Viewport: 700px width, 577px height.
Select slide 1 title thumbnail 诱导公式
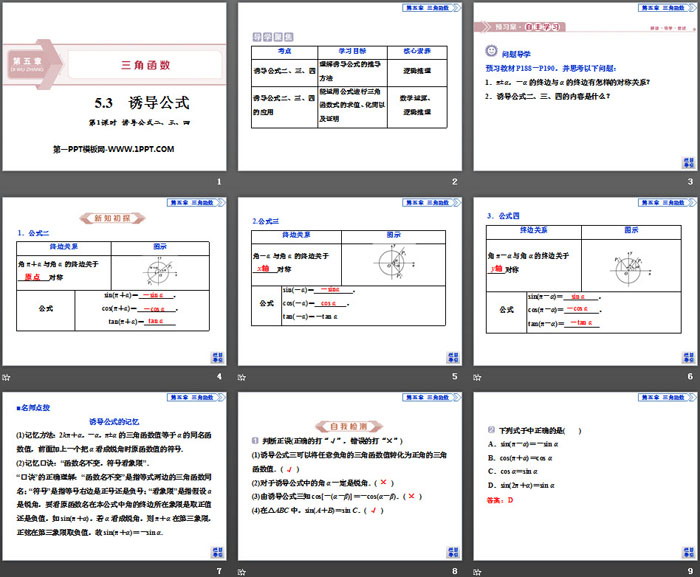click(x=114, y=87)
